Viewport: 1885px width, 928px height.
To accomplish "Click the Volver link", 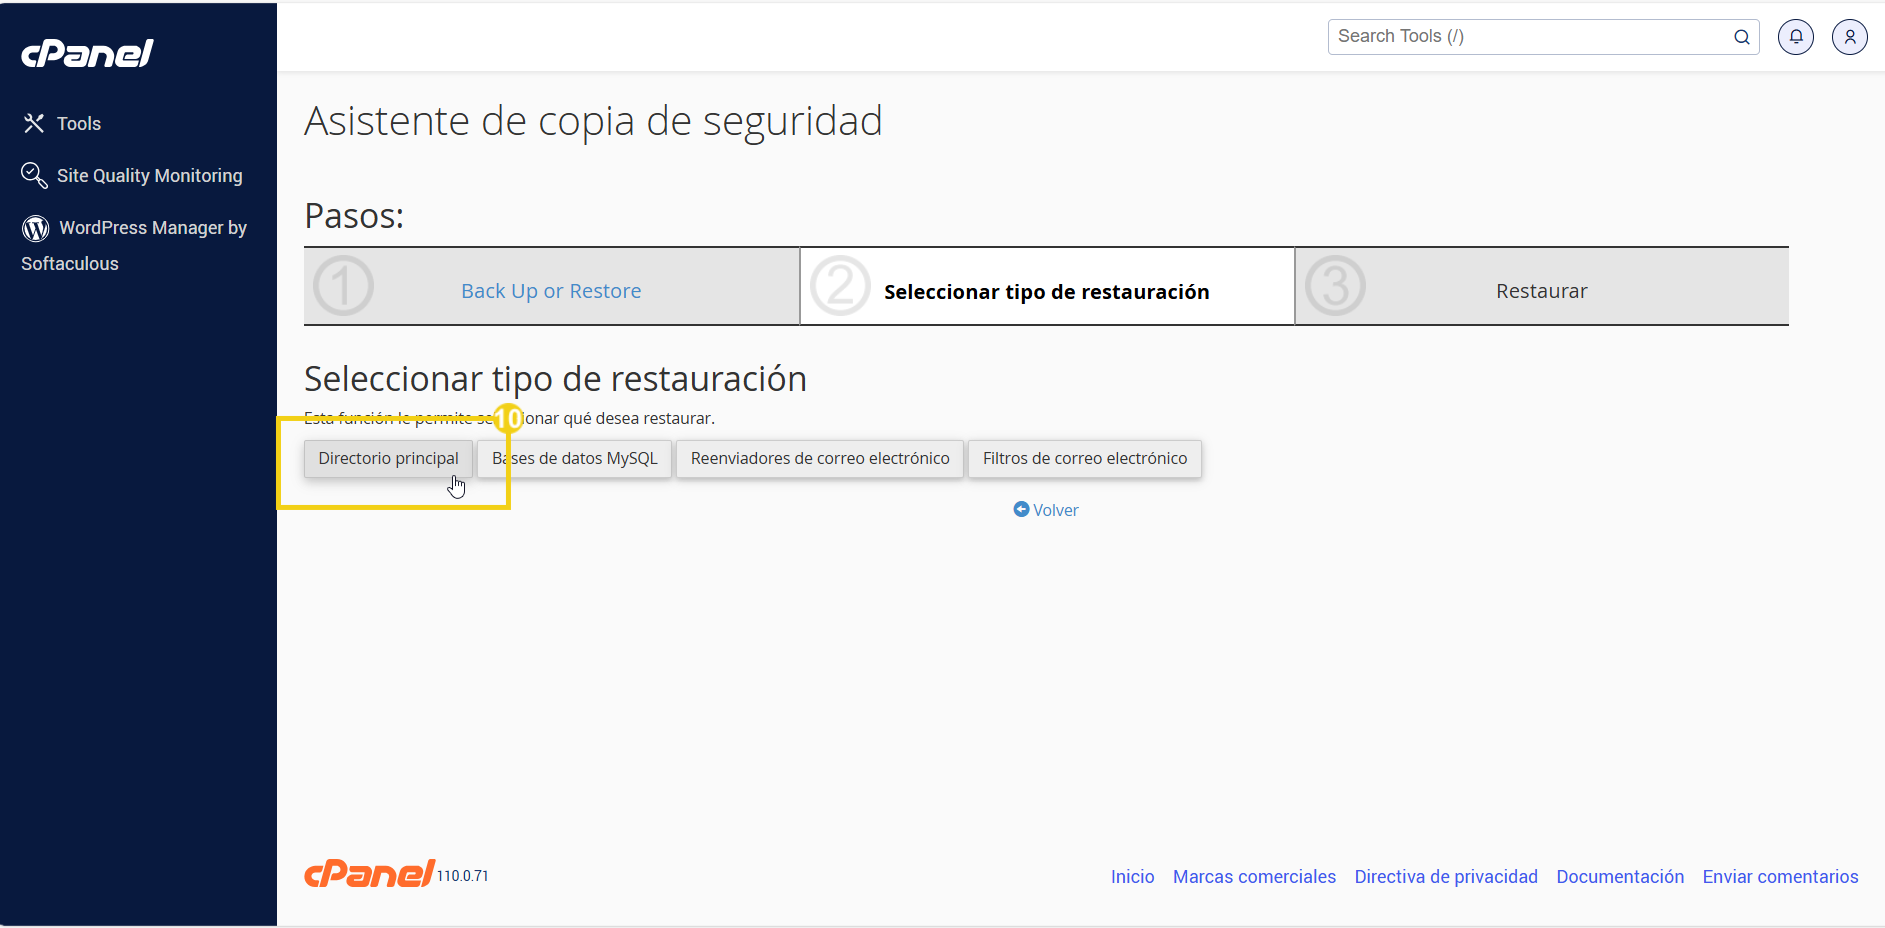I will coord(1055,509).
